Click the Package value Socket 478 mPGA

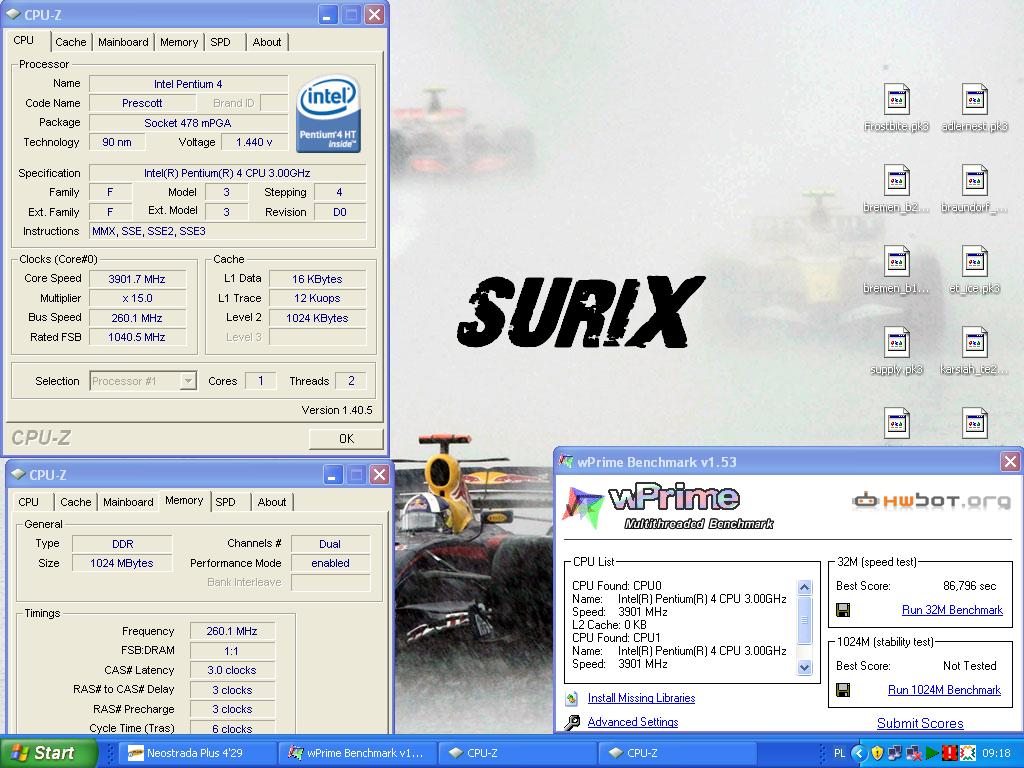[188, 123]
